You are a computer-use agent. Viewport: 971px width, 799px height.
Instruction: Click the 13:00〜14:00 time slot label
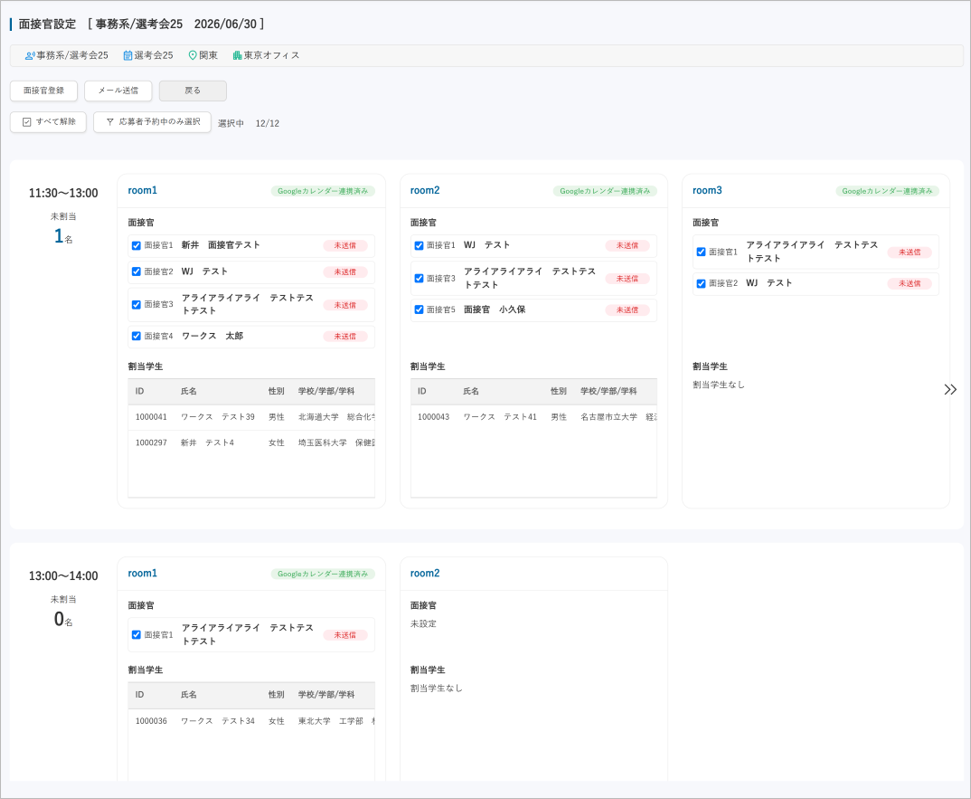63,576
